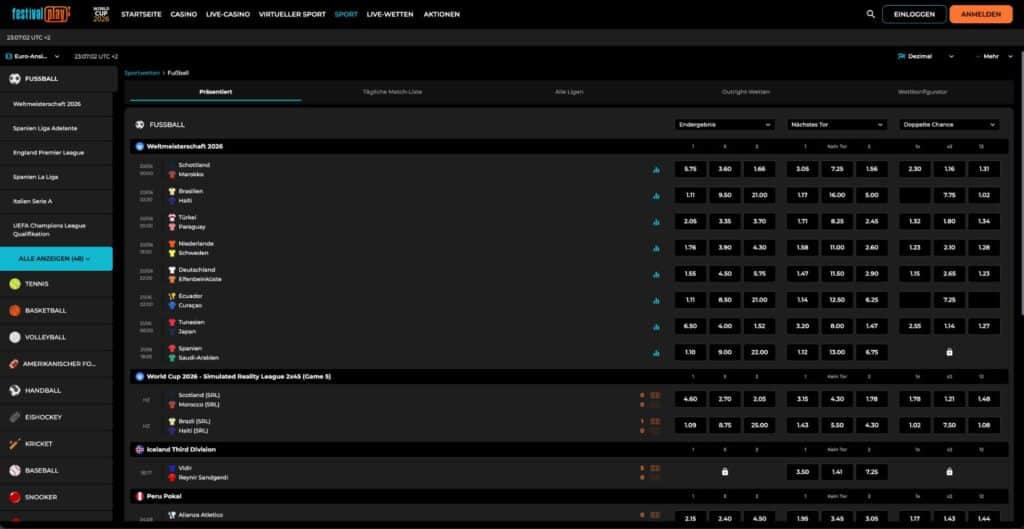Select 3.35 draw odds for Türkei vs Paraguay
The width and height of the screenshot is (1024, 529).
[725, 221]
